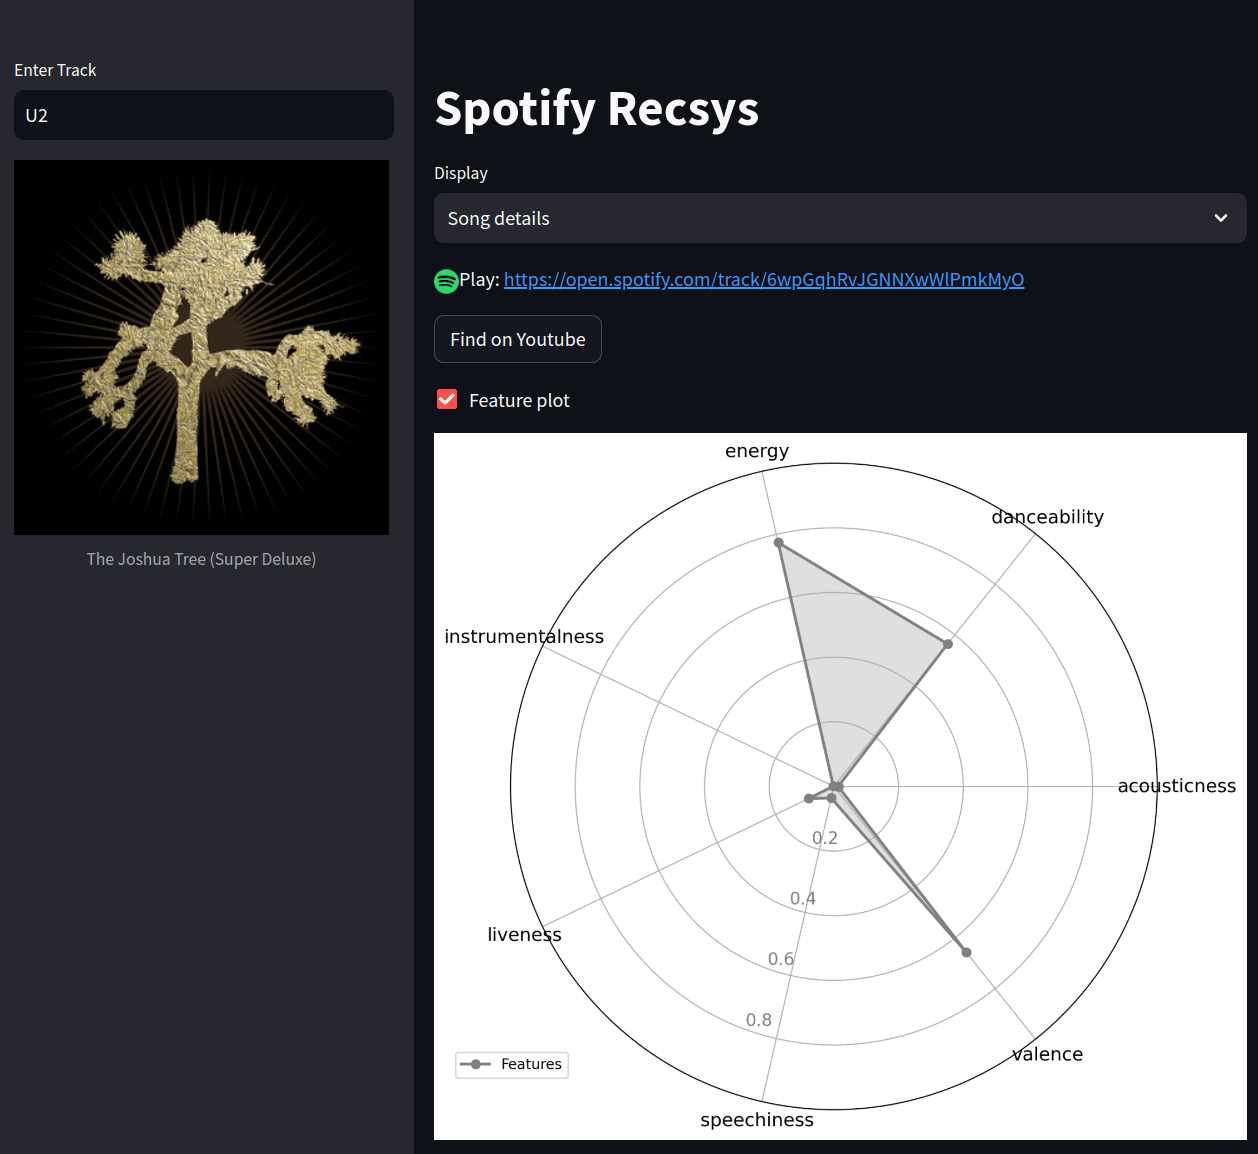Click the instrumentalness axis label
Viewport: 1258px width, 1154px height.
click(x=524, y=637)
